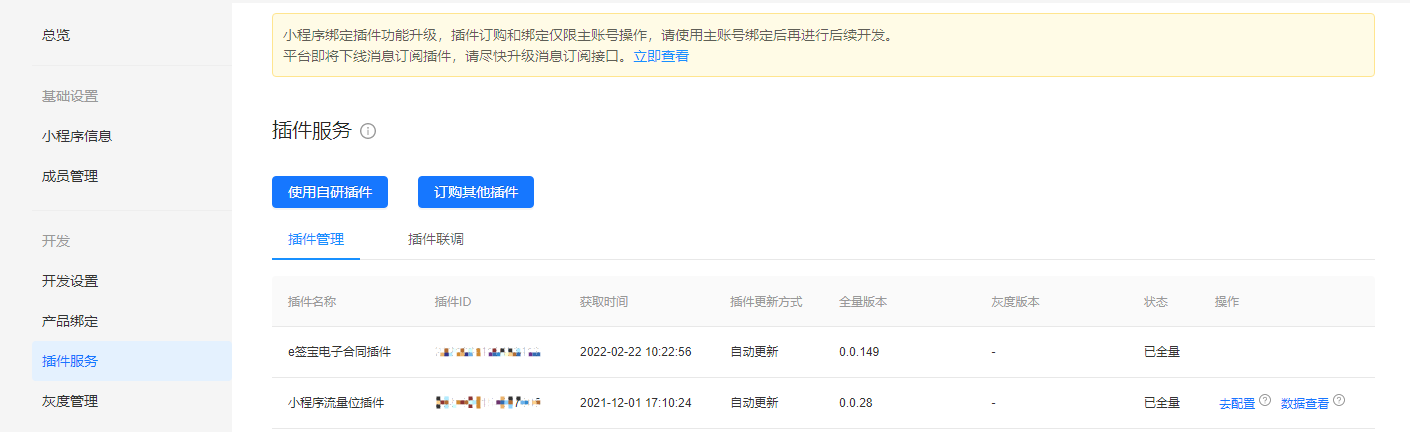Click the 插件更新方式 column header
The width and height of the screenshot is (1410, 432).
pyautogui.click(x=766, y=301)
